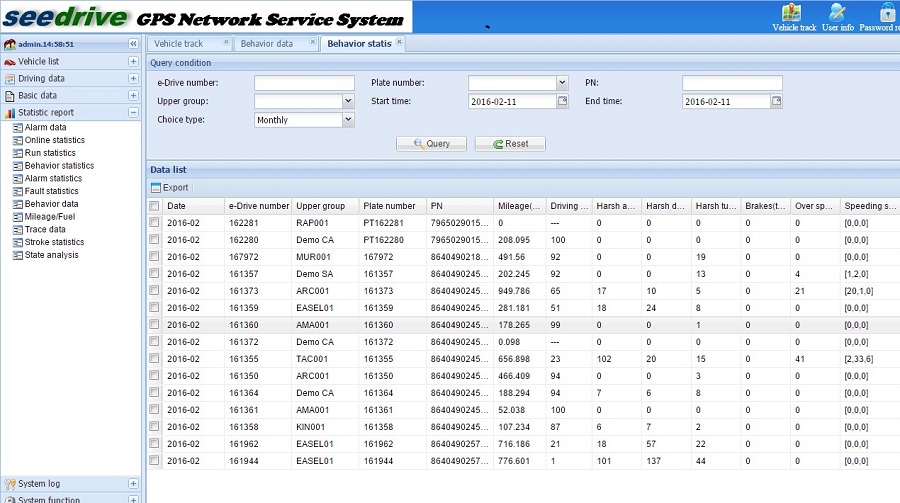Click the Basic data document icon
This screenshot has width=900, height=503.
point(10,96)
